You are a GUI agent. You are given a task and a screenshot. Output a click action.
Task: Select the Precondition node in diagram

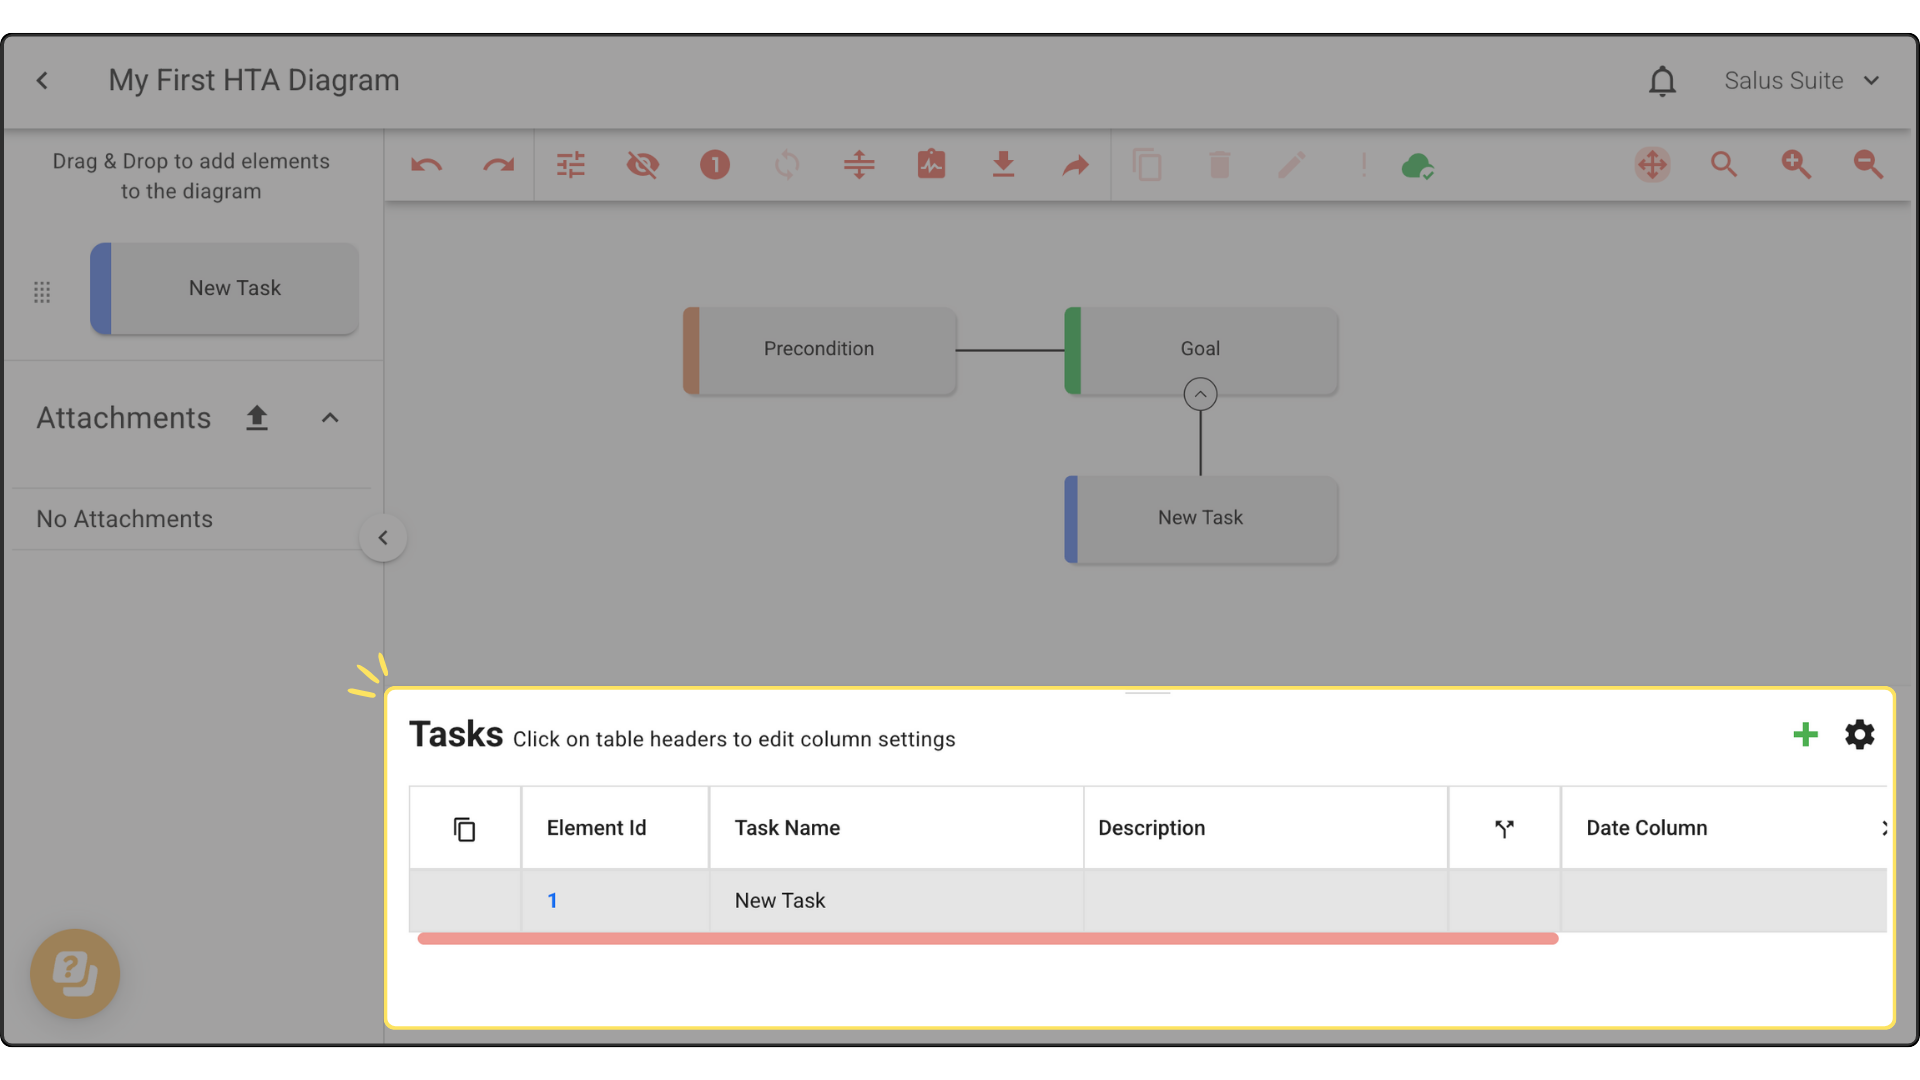click(819, 350)
